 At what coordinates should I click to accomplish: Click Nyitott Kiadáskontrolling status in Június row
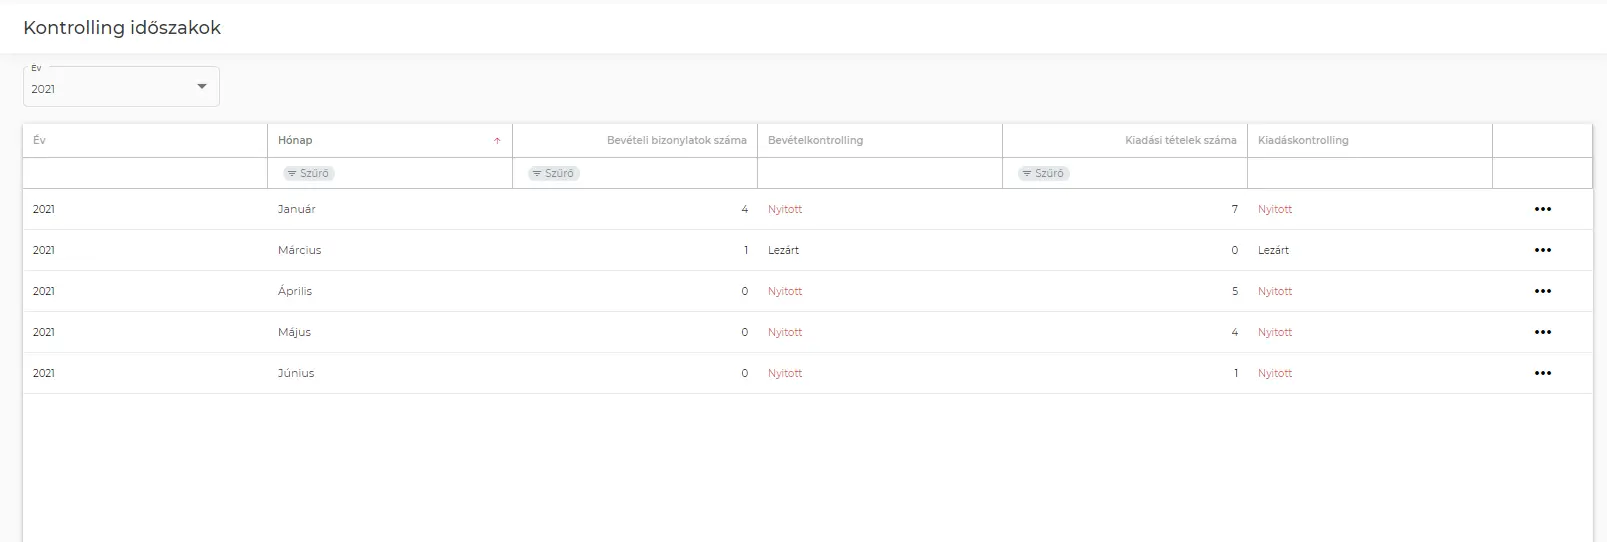click(x=1275, y=373)
